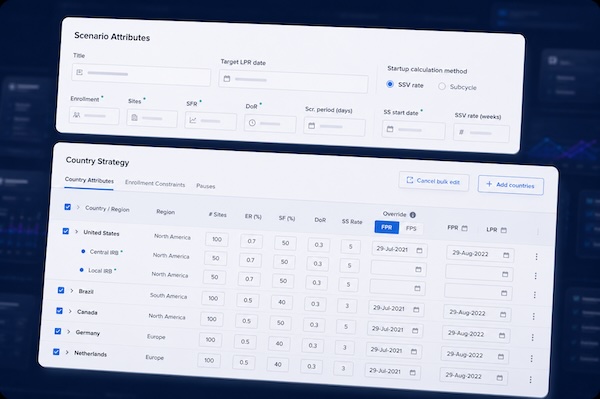Image resolution: width=600 pixels, height=399 pixels.
Task: Open the kebab menu for United States row
Action: click(x=536, y=257)
